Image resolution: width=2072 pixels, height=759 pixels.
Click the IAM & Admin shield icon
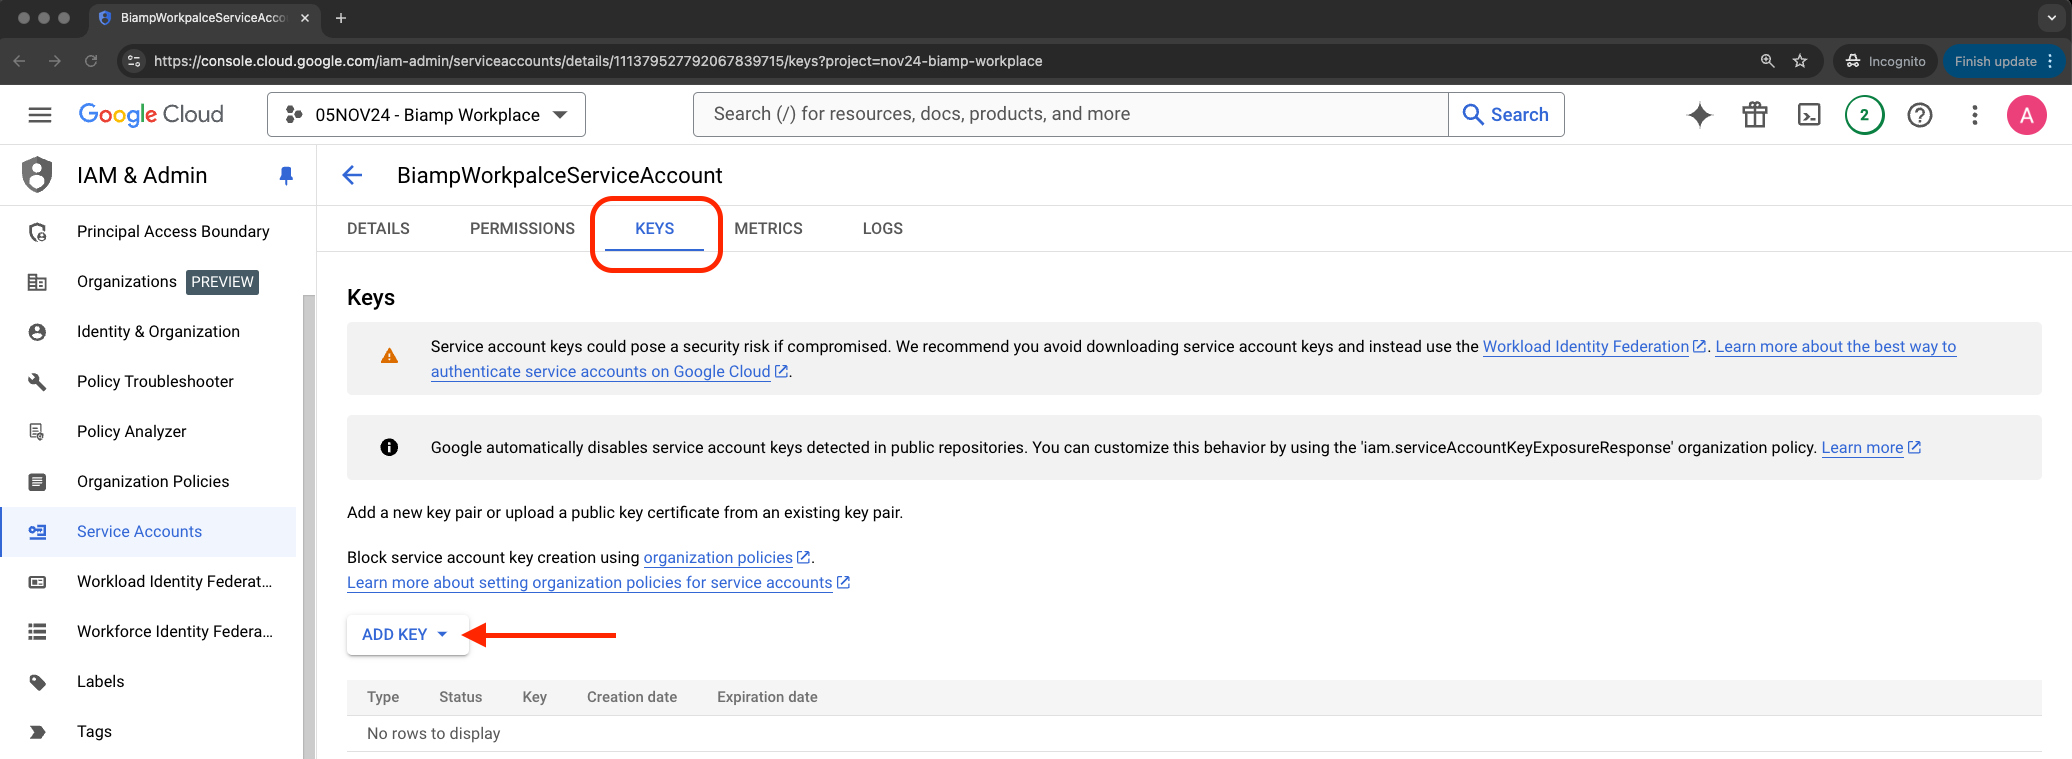37,175
